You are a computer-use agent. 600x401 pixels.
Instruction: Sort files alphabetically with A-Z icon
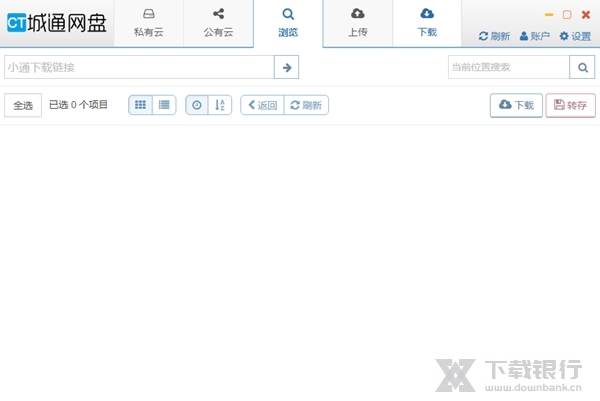(x=220, y=105)
